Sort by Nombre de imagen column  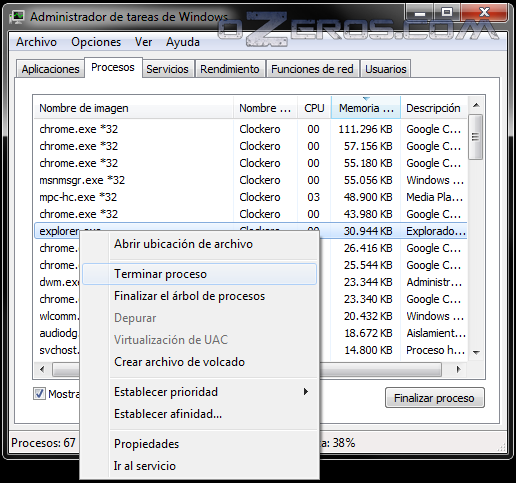tap(133, 108)
